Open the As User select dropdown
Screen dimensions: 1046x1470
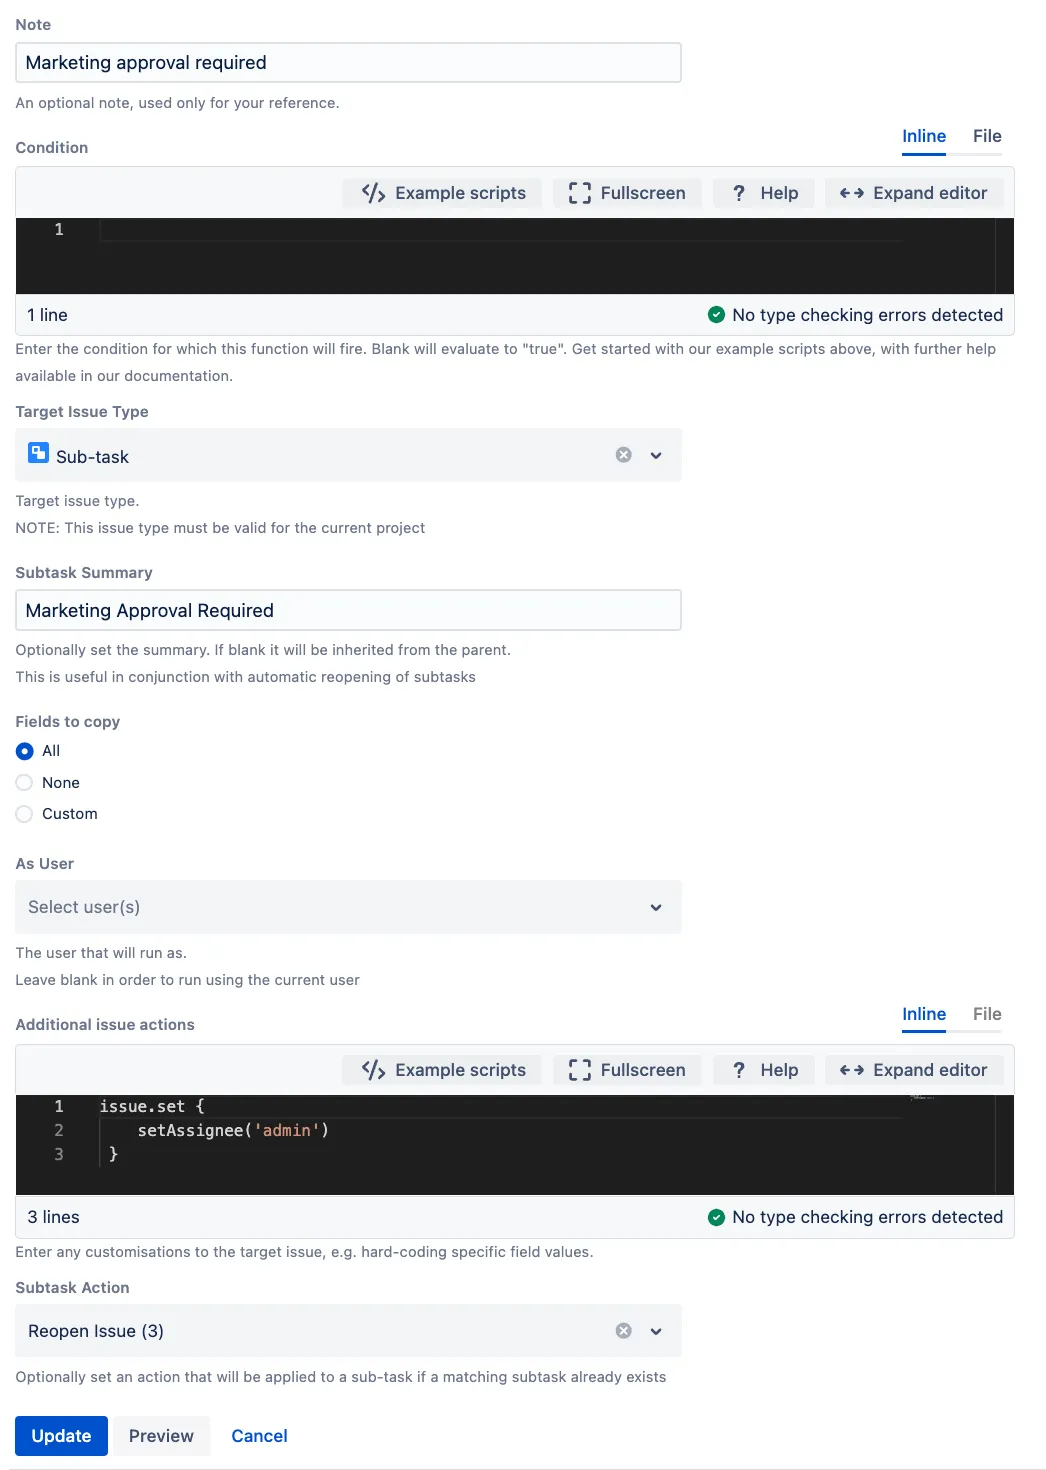pyautogui.click(x=348, y=907)
